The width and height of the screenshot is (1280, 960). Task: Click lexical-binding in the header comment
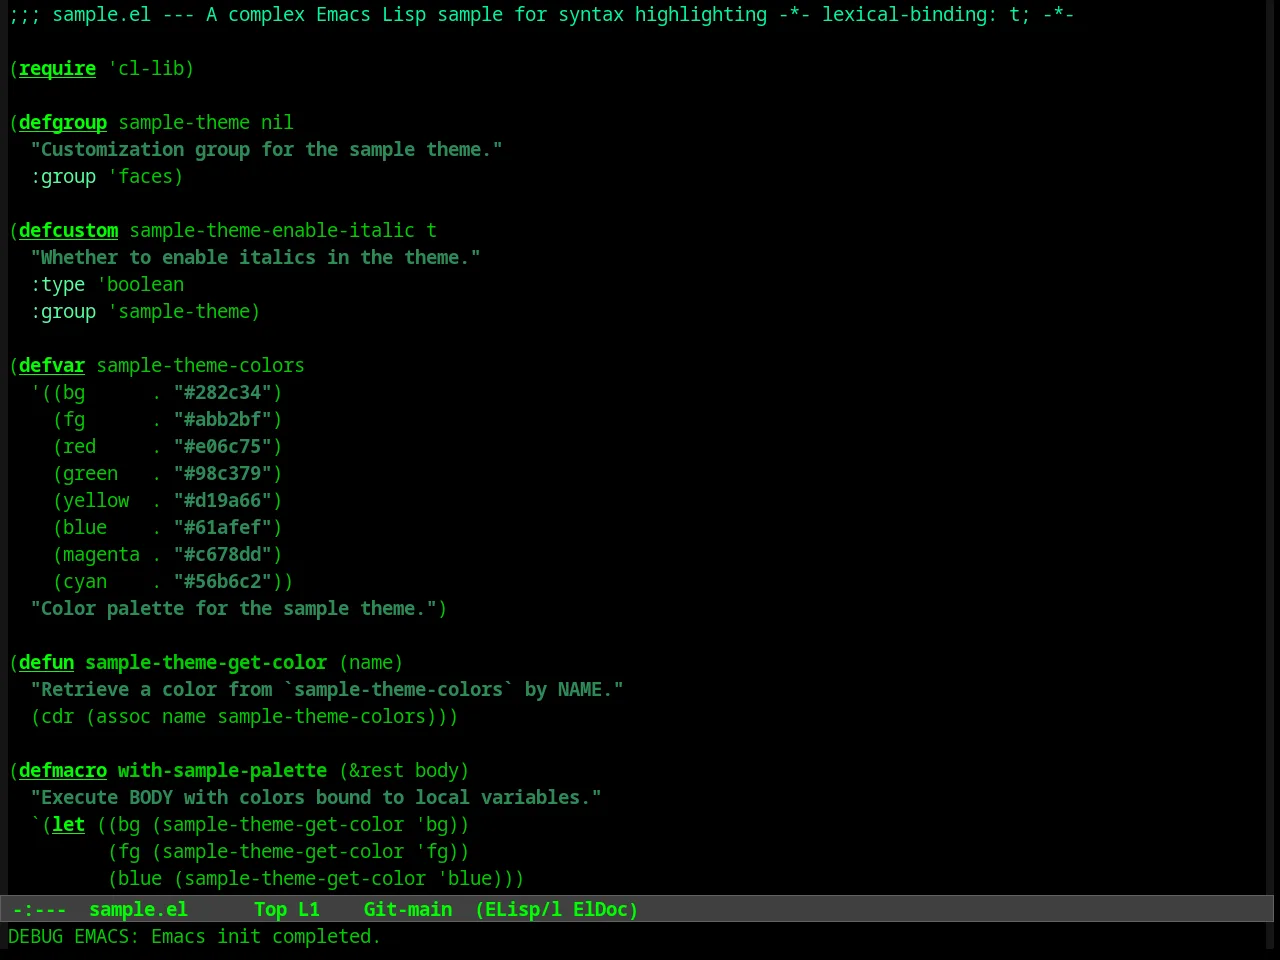click(904, 14)
